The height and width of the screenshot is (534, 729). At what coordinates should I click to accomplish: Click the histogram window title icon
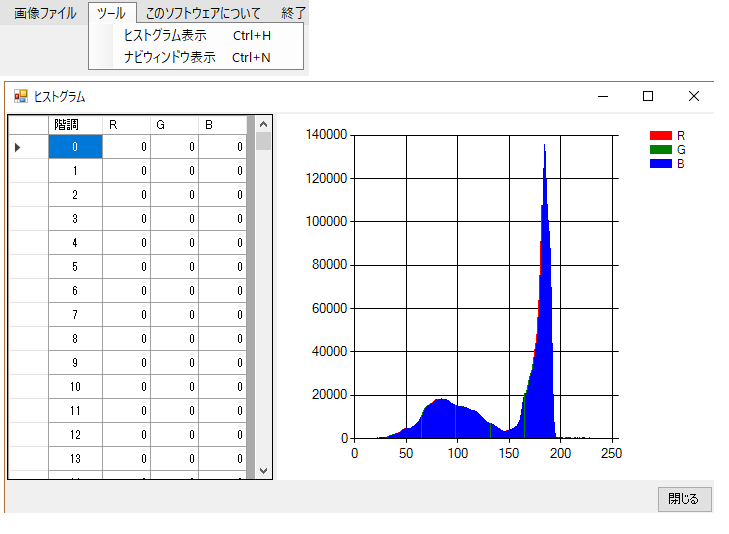(20, 97)
